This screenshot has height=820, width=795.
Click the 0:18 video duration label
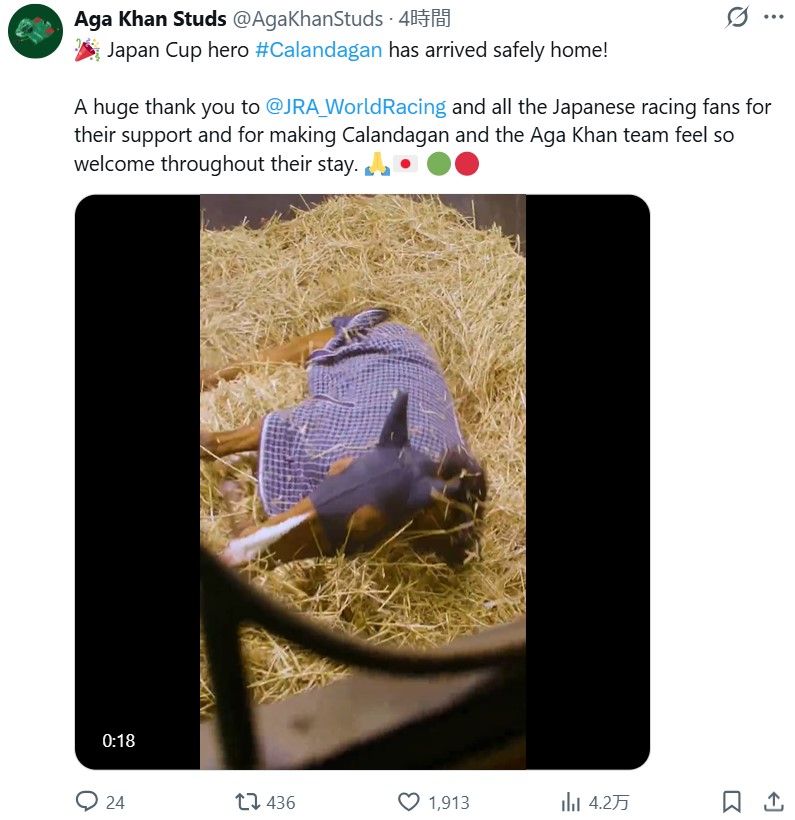coord(119,741)
